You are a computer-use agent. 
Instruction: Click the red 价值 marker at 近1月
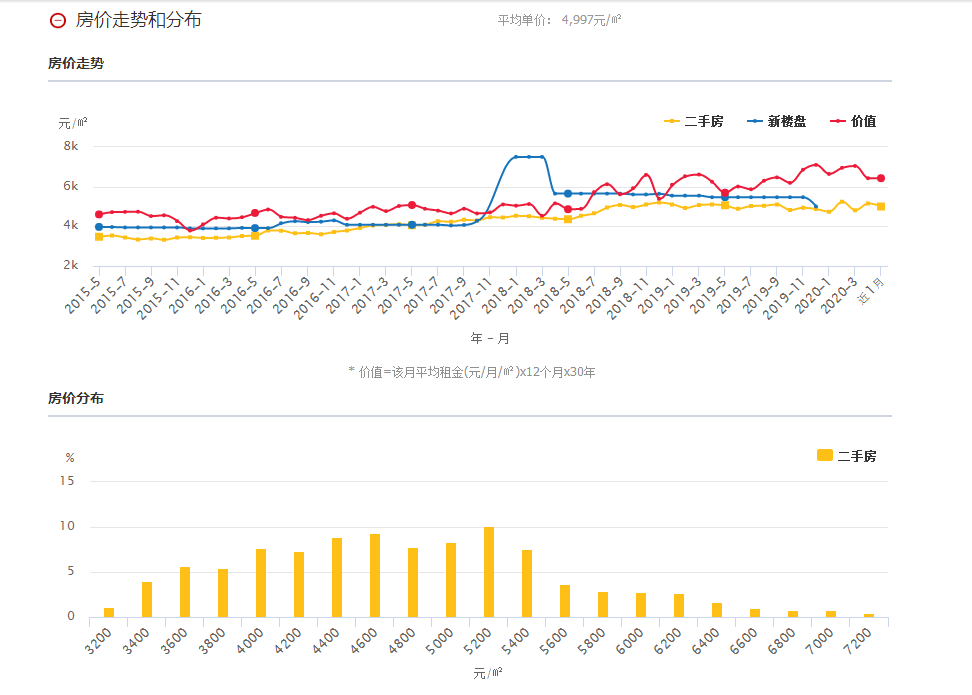click(881, 178)
